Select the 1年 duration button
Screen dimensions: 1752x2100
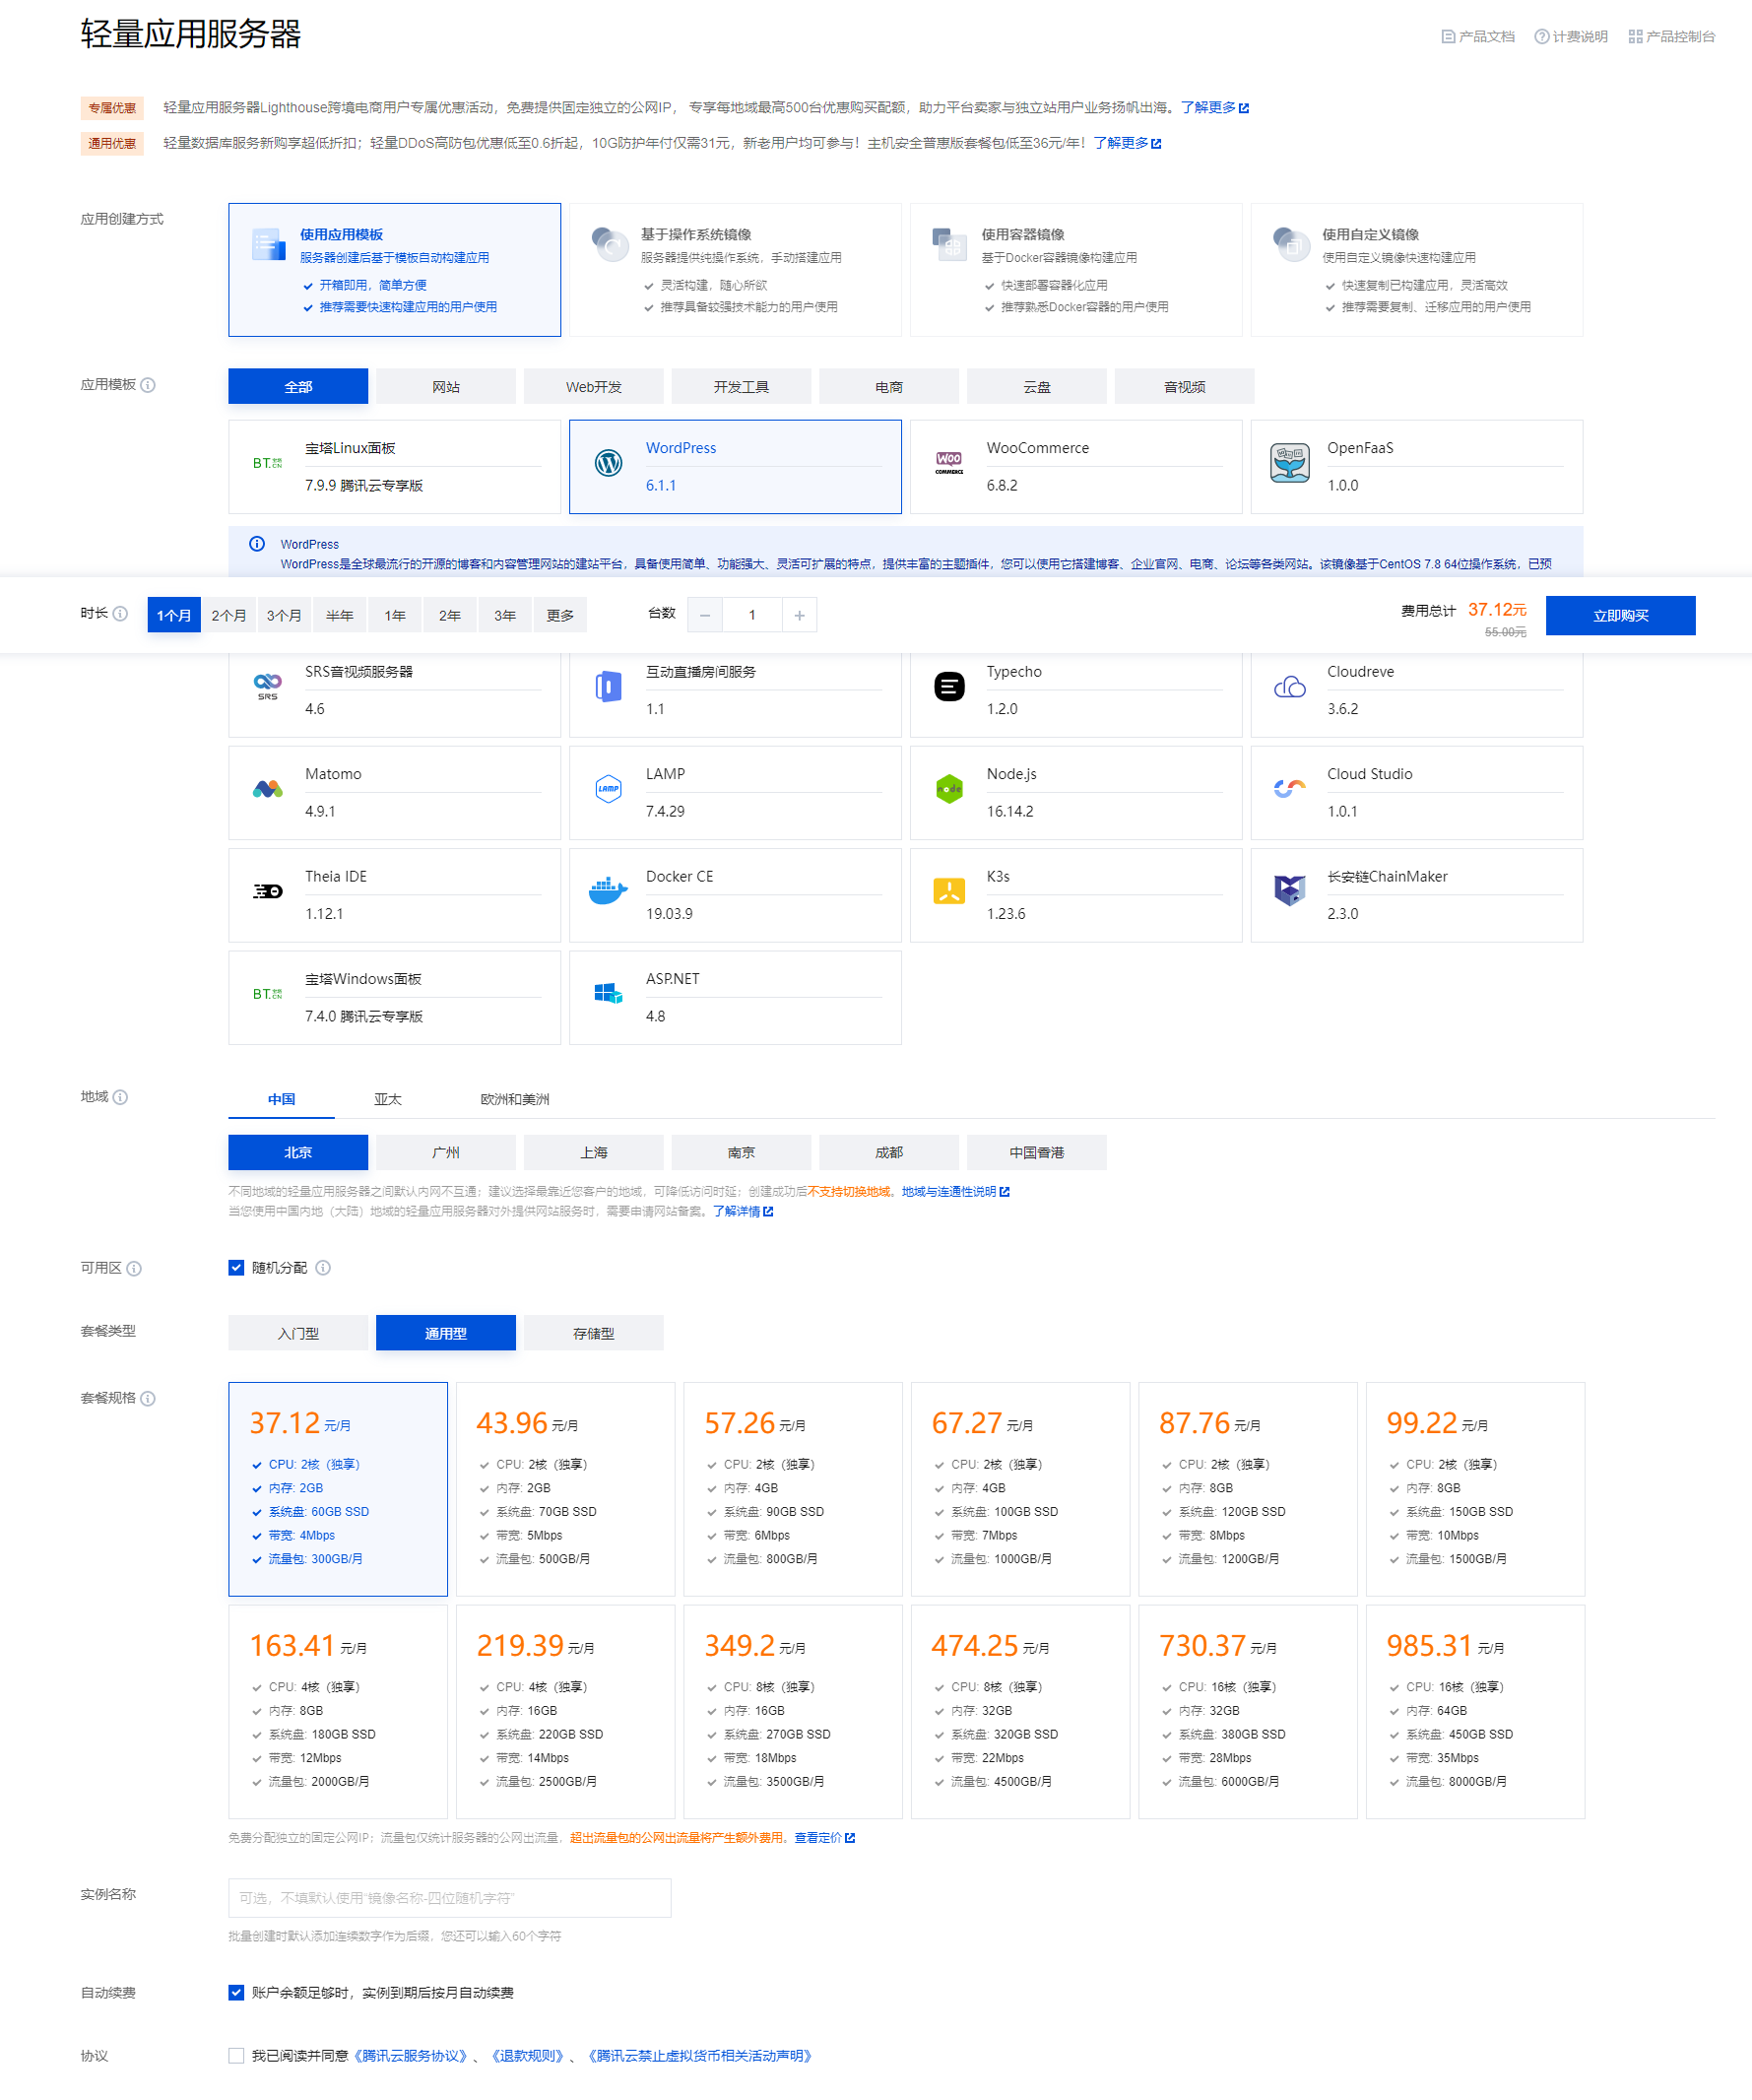(395, 615)
